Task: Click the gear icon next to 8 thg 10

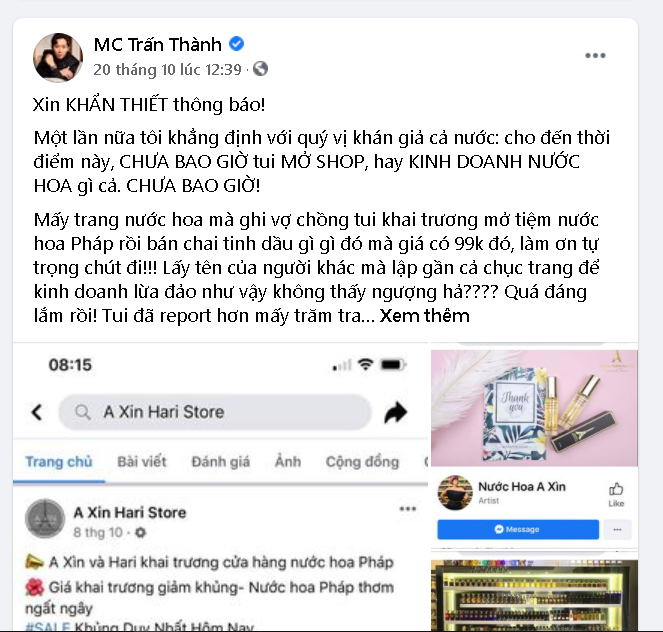Action: (140, 532)
